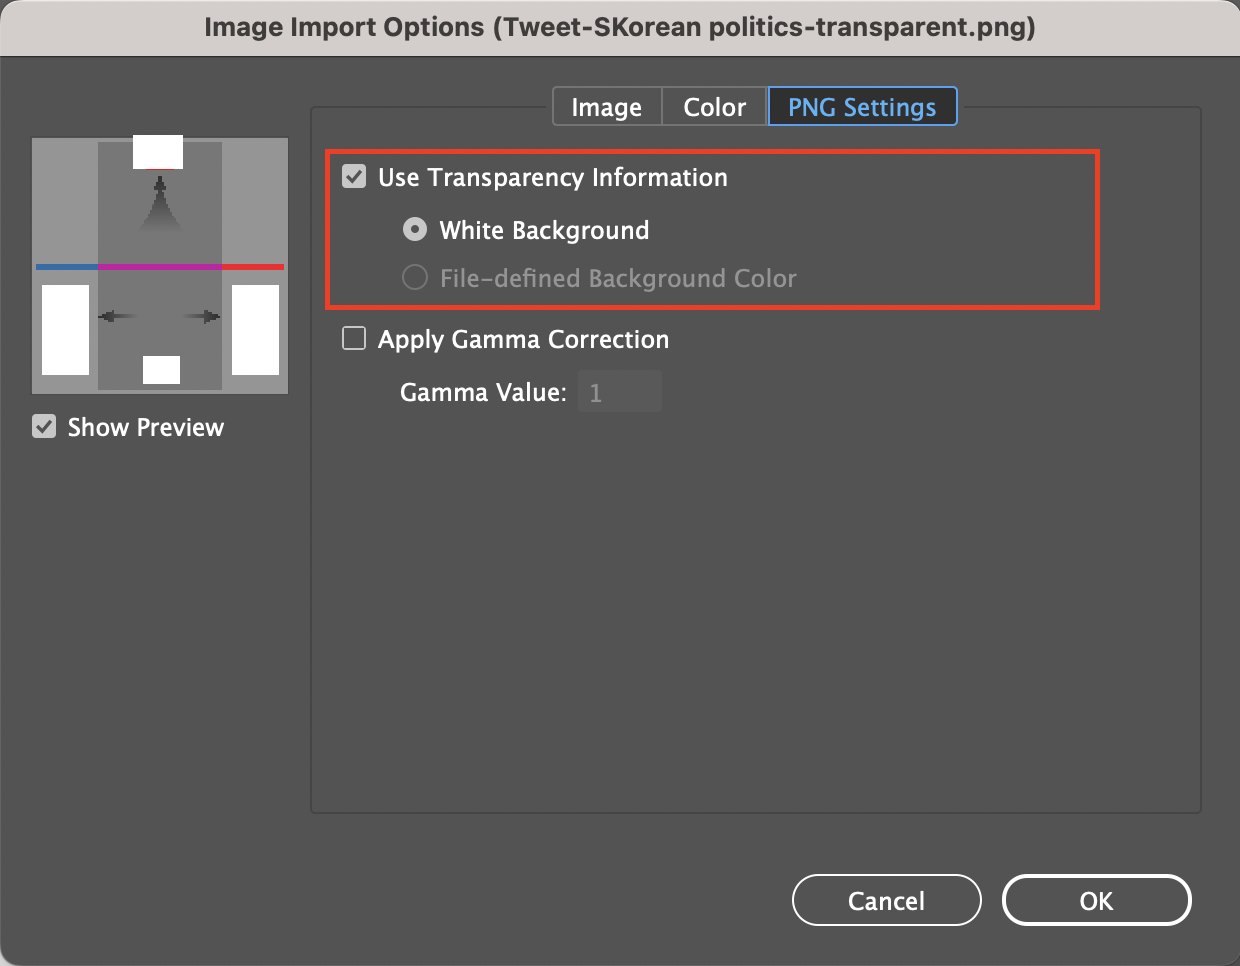This screenshot has height=966, width=1240.
Task: Click OK to confirm import options
Action: point(1096,900)
